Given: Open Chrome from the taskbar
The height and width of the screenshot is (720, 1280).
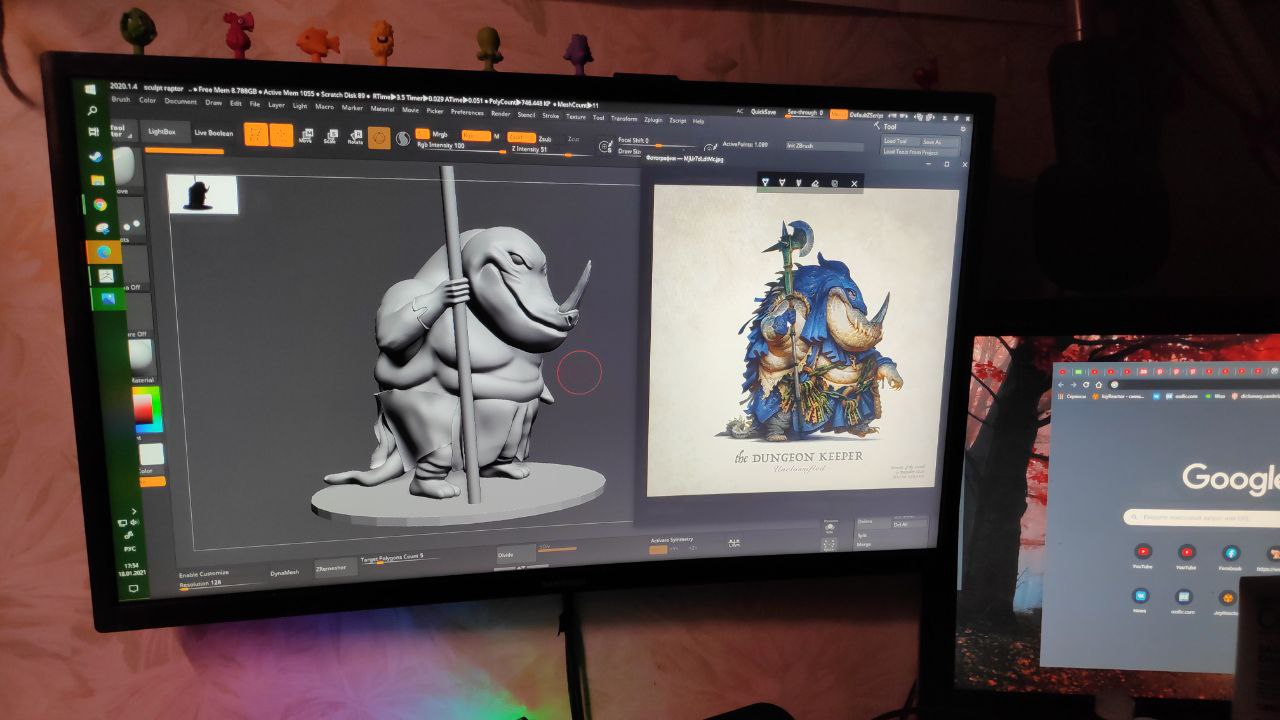Looking at the screenshot, I should tap(99, 204).
